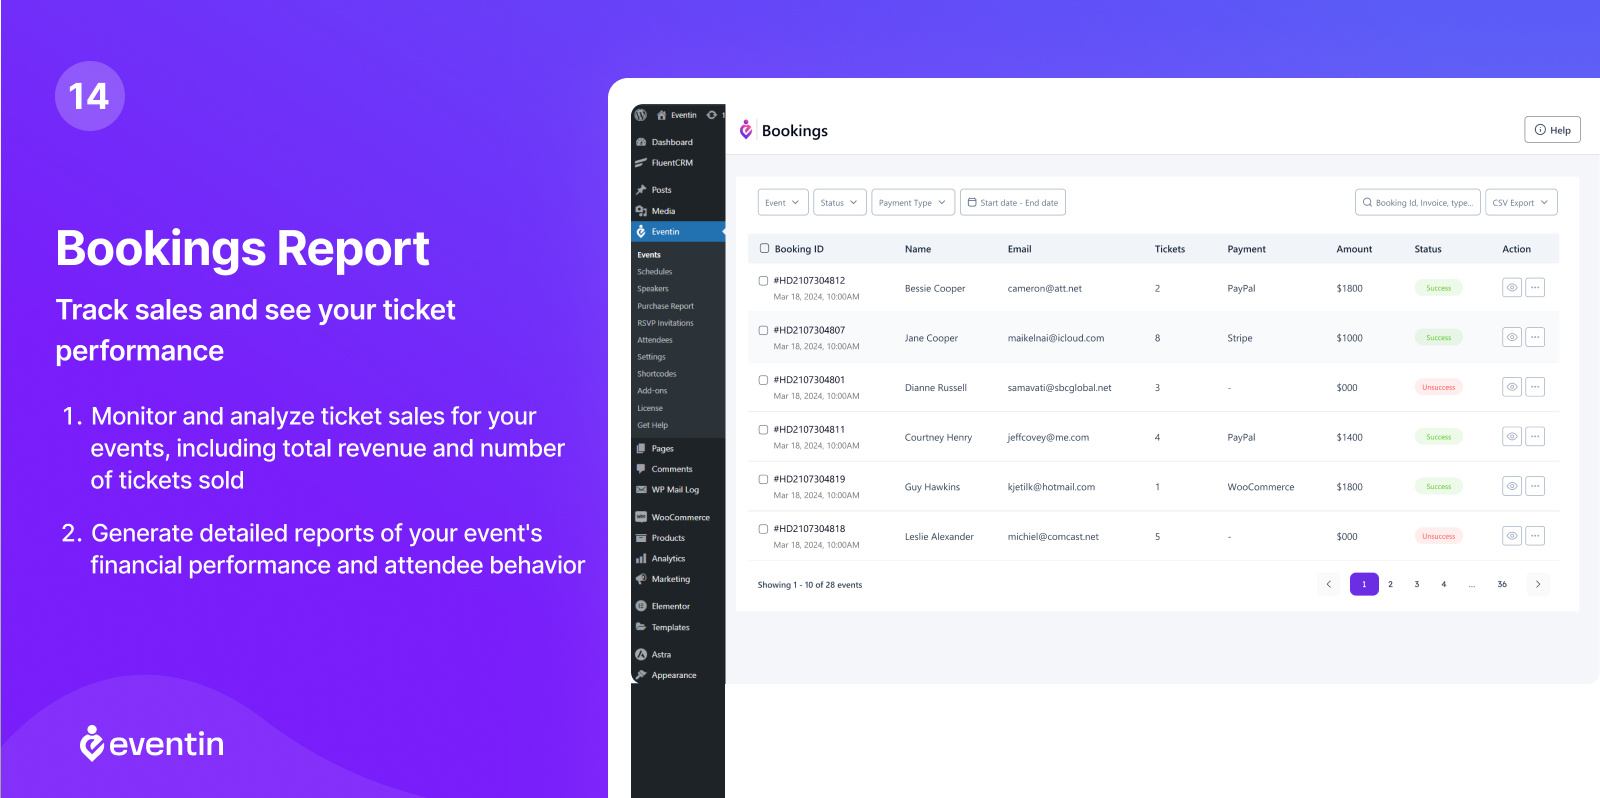Go to previous page with left chevron
Screen dimensions: 1600x798
1328,584
